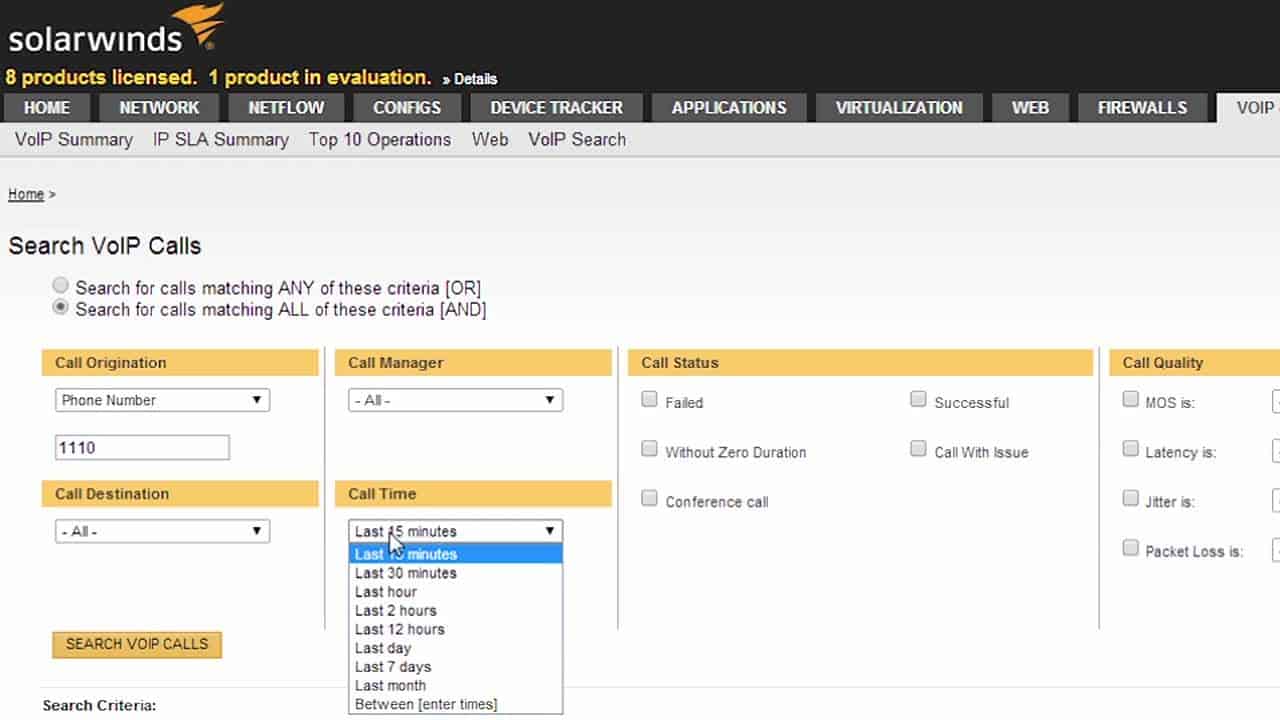Open the NETFLOW tab

tap(286, 108)
